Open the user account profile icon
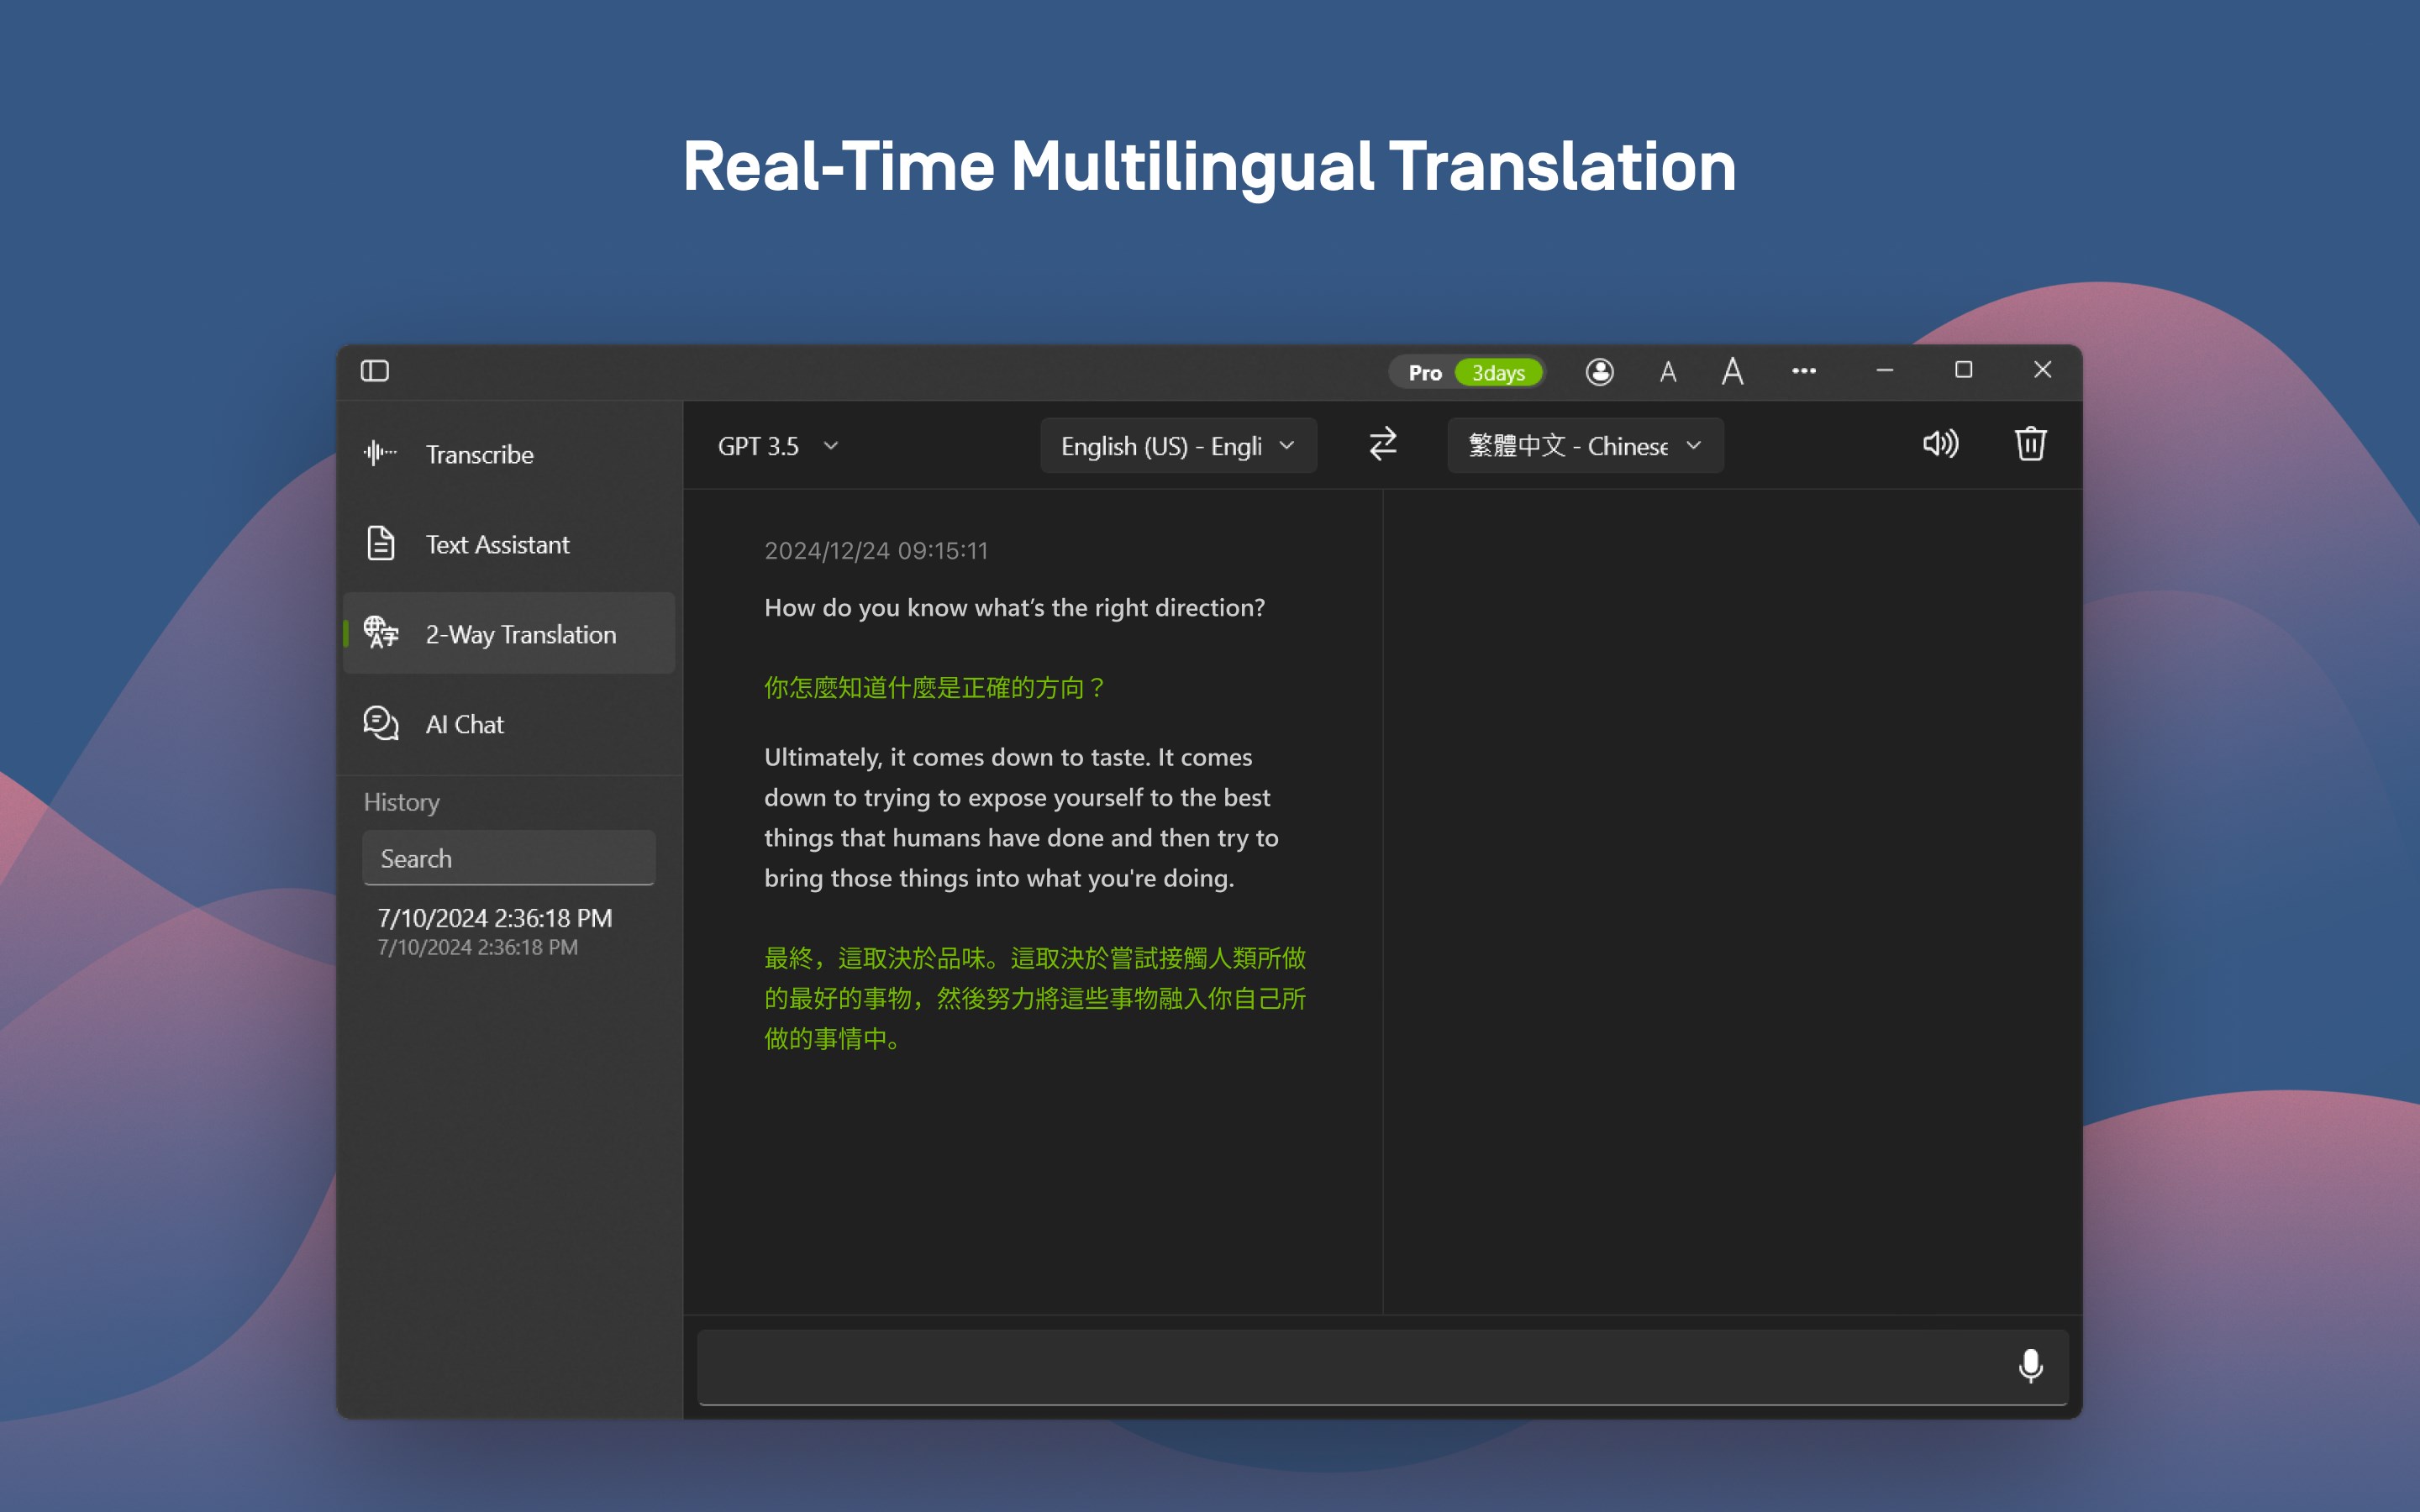 coord(1599,372)
